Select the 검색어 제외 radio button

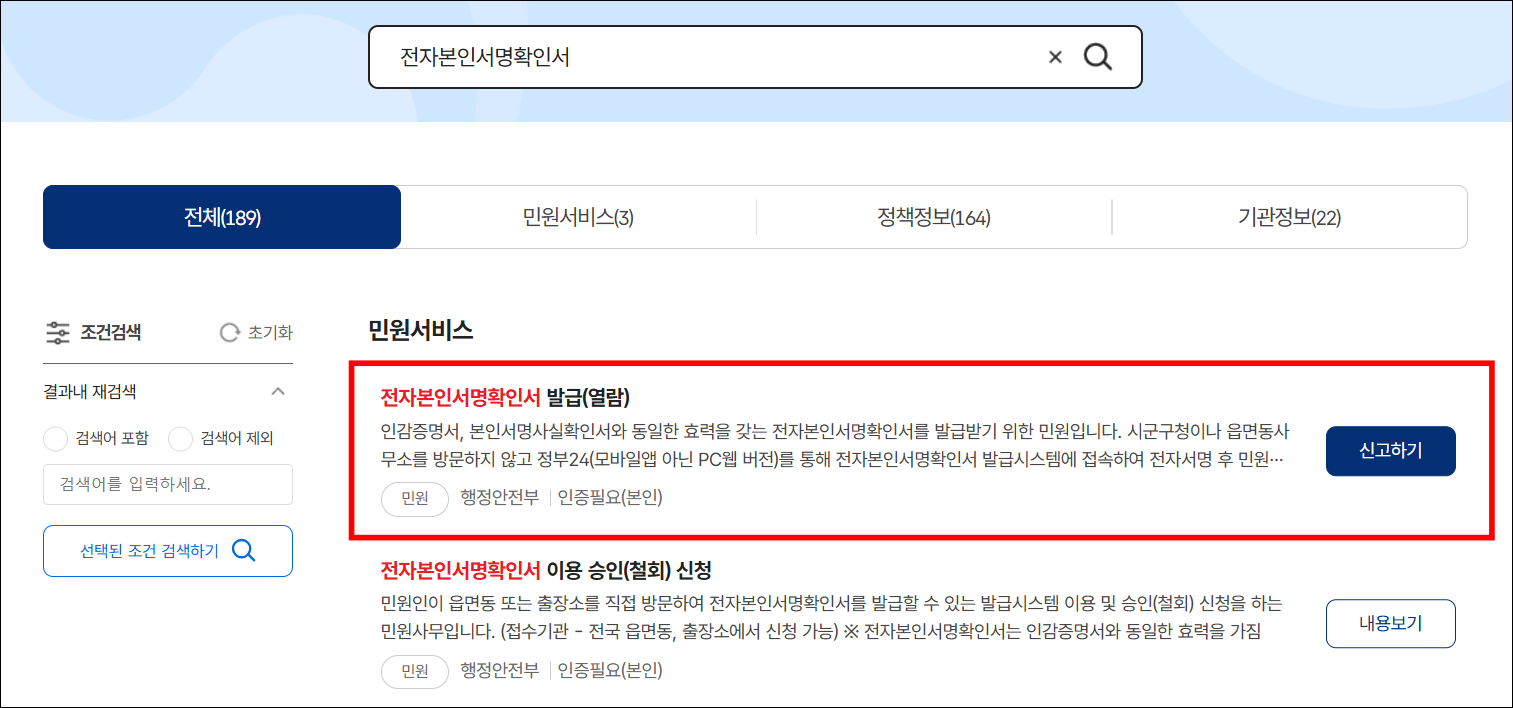(180, 438)
